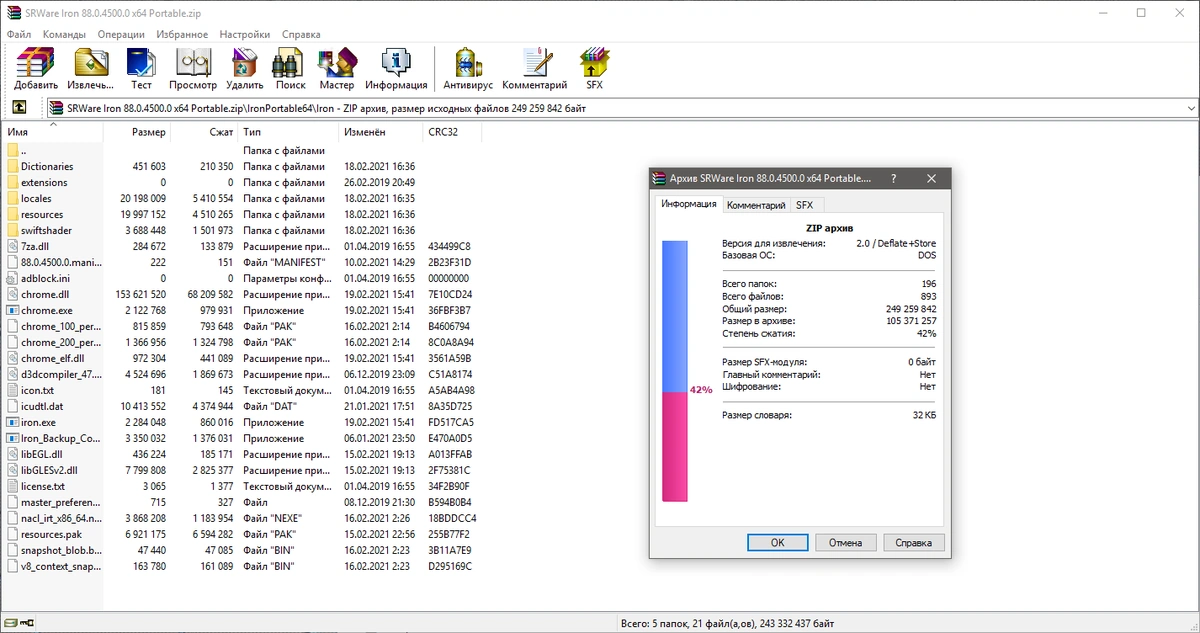Click the SFX toolbar icon
Screen dimensions: 1200x633
(x=595, y=62)
